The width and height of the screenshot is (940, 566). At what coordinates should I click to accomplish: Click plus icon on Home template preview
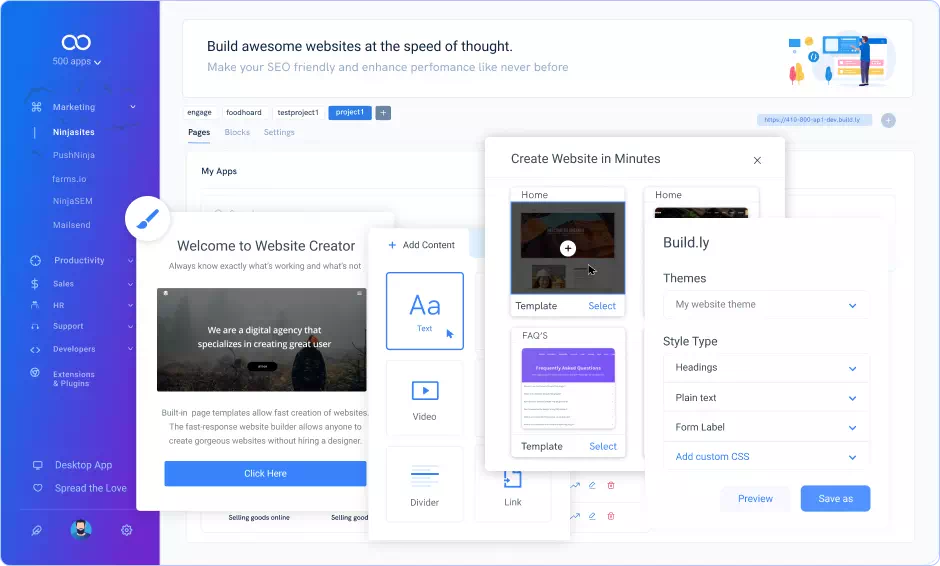point(568,248)
